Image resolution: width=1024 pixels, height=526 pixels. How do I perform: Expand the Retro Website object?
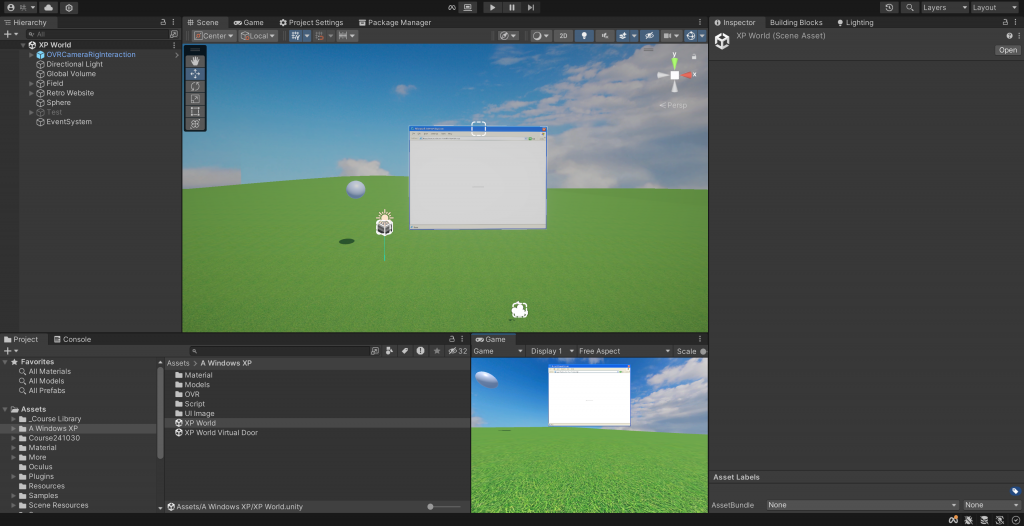pos(32,93)
